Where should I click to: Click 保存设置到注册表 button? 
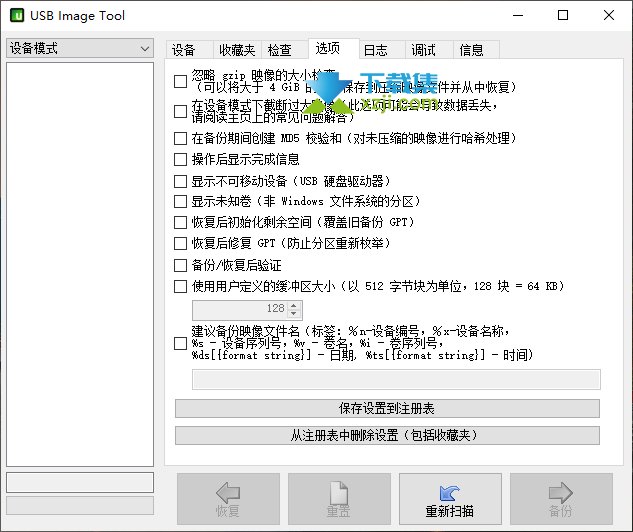click(x=387, y=408)
